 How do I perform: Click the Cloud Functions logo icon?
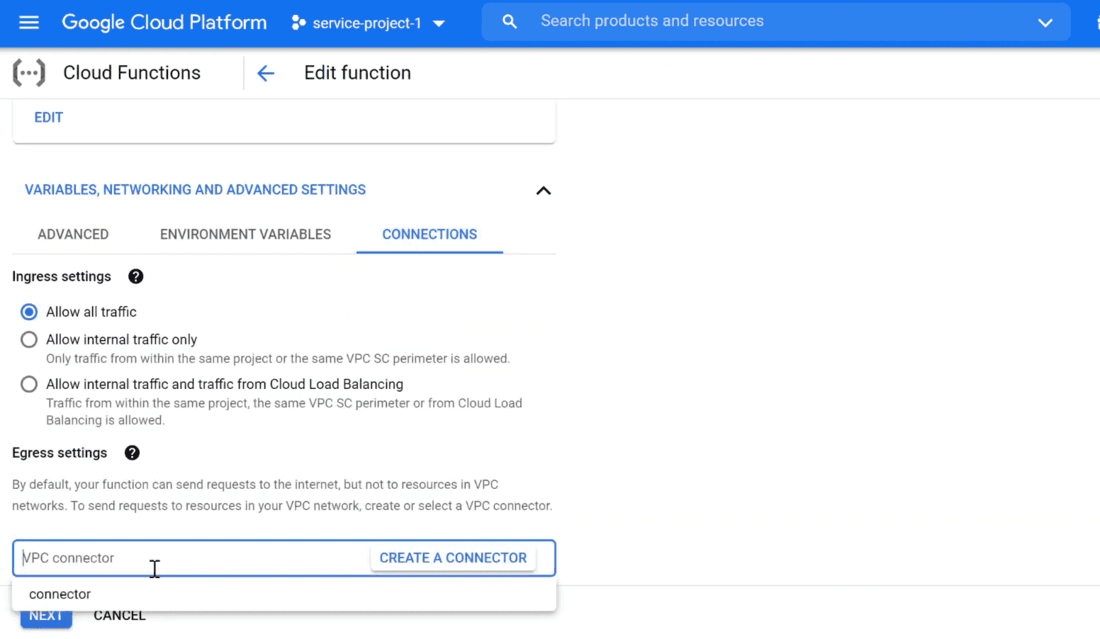pyautogui.click(x=29, y=73)
